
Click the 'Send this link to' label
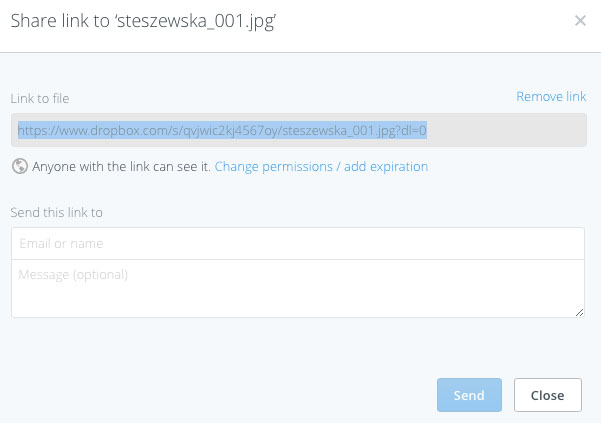pos(56,212)
